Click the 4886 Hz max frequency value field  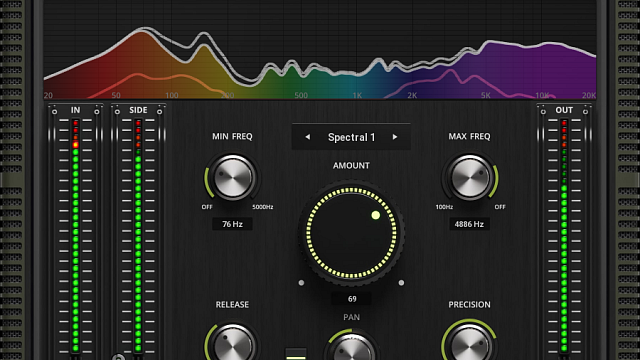tap(469, 224)
